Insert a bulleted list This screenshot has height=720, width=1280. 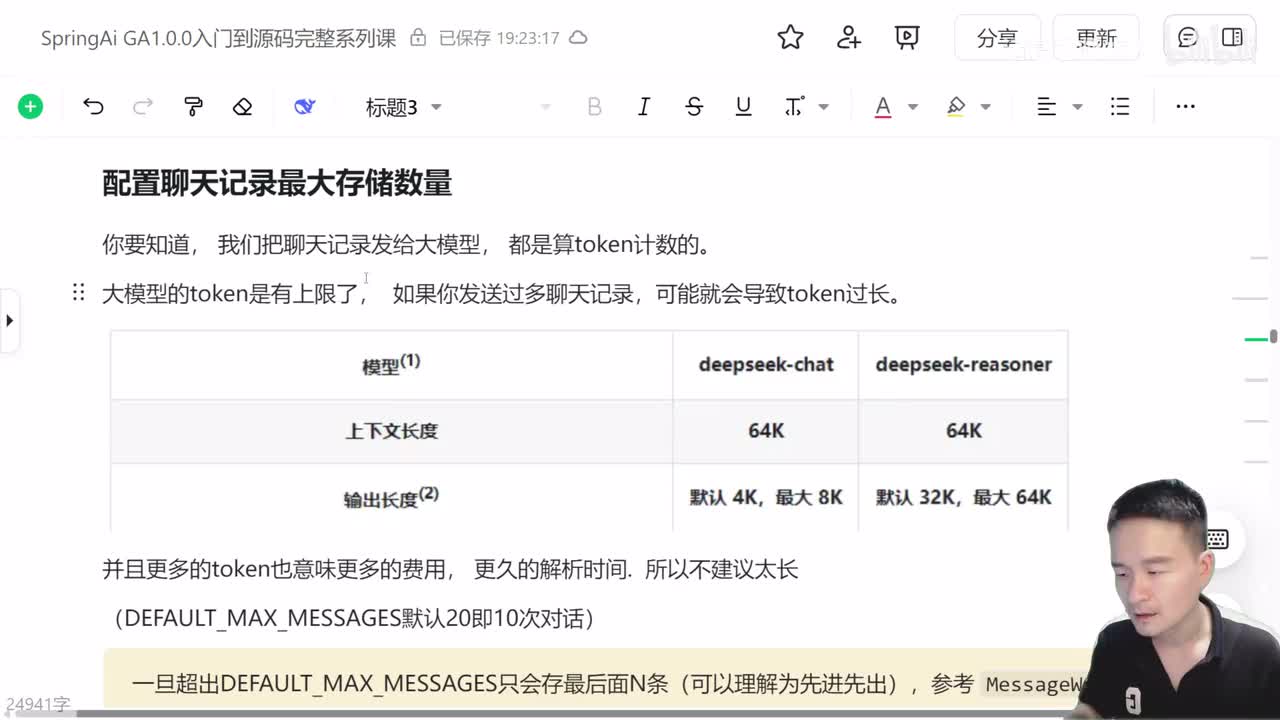(1120, 107)
